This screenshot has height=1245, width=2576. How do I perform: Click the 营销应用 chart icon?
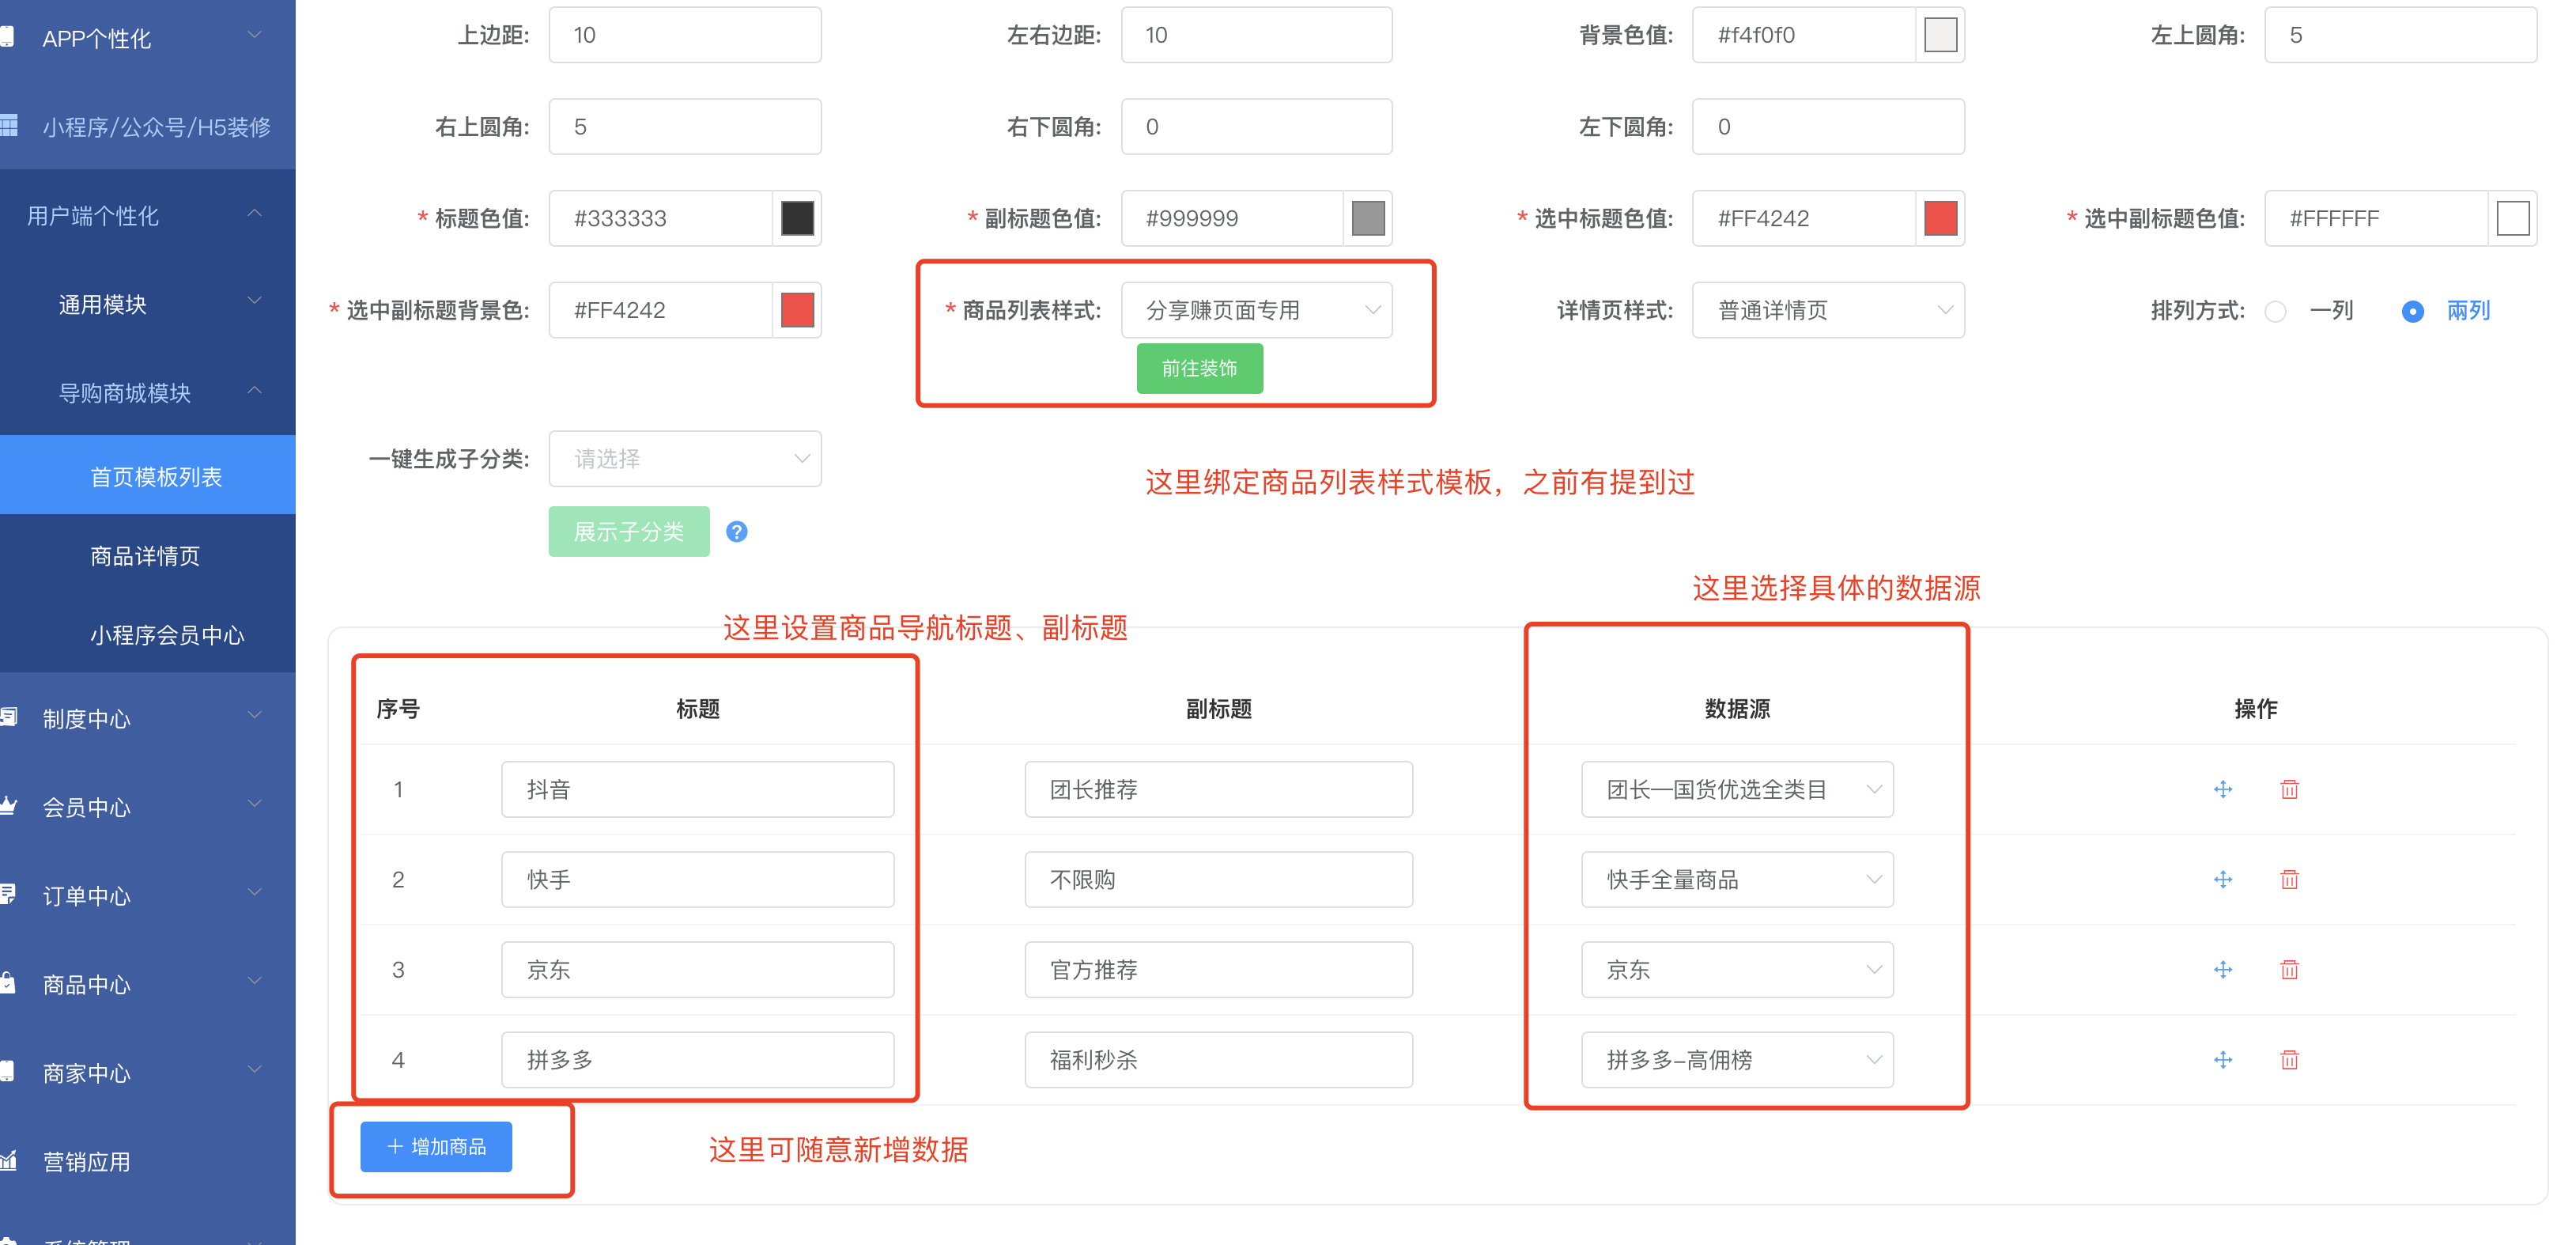[8, 1160]
